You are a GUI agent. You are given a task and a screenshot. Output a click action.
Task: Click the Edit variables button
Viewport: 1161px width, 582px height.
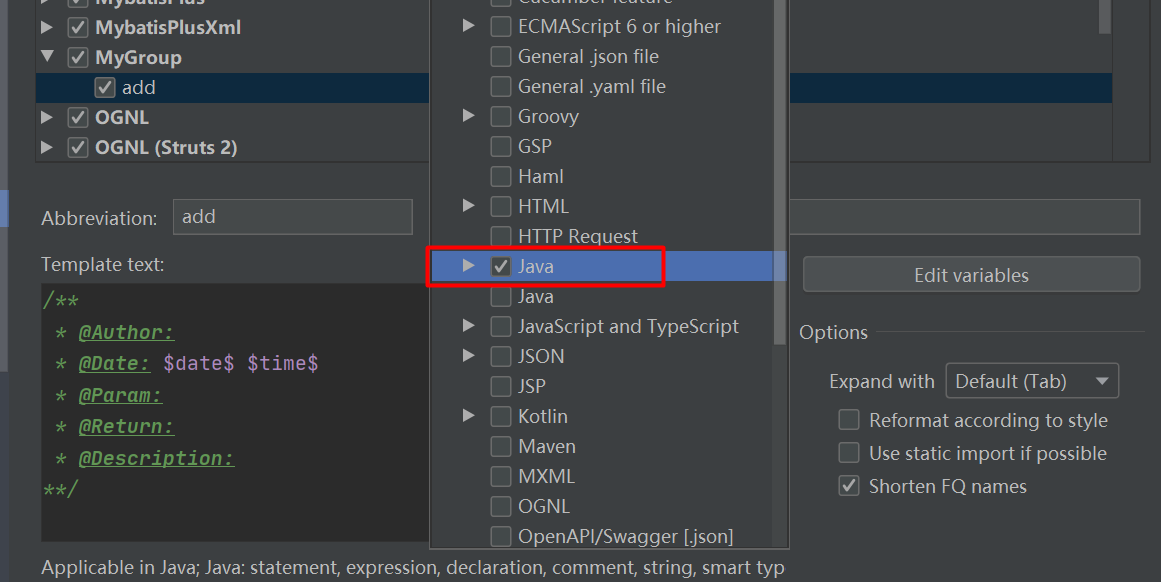(971, 275)
